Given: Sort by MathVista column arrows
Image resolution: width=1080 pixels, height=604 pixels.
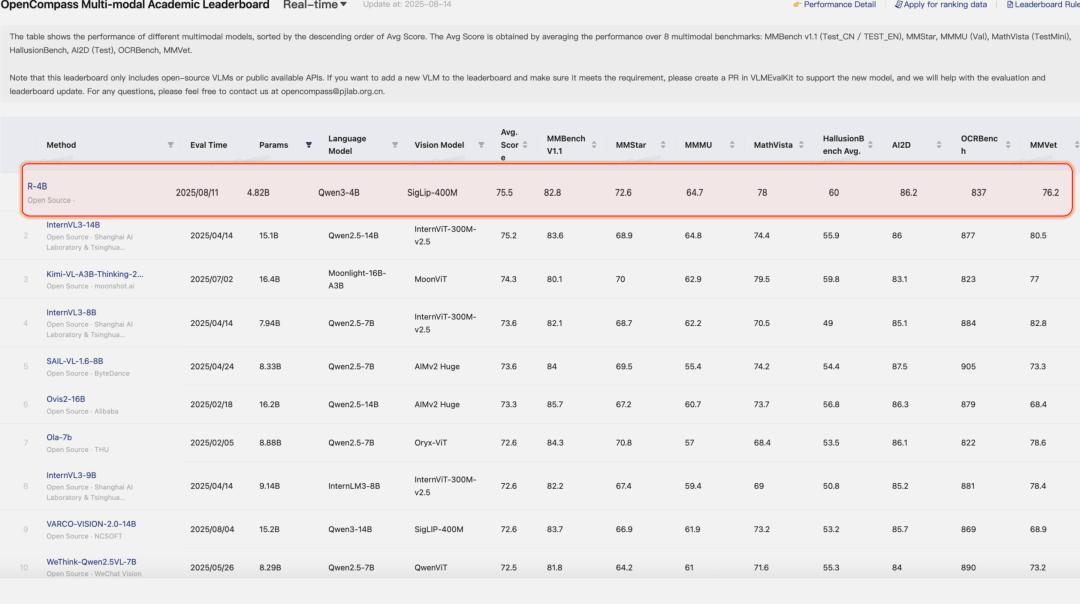Looking at the screenshot, I should point(801,145).
